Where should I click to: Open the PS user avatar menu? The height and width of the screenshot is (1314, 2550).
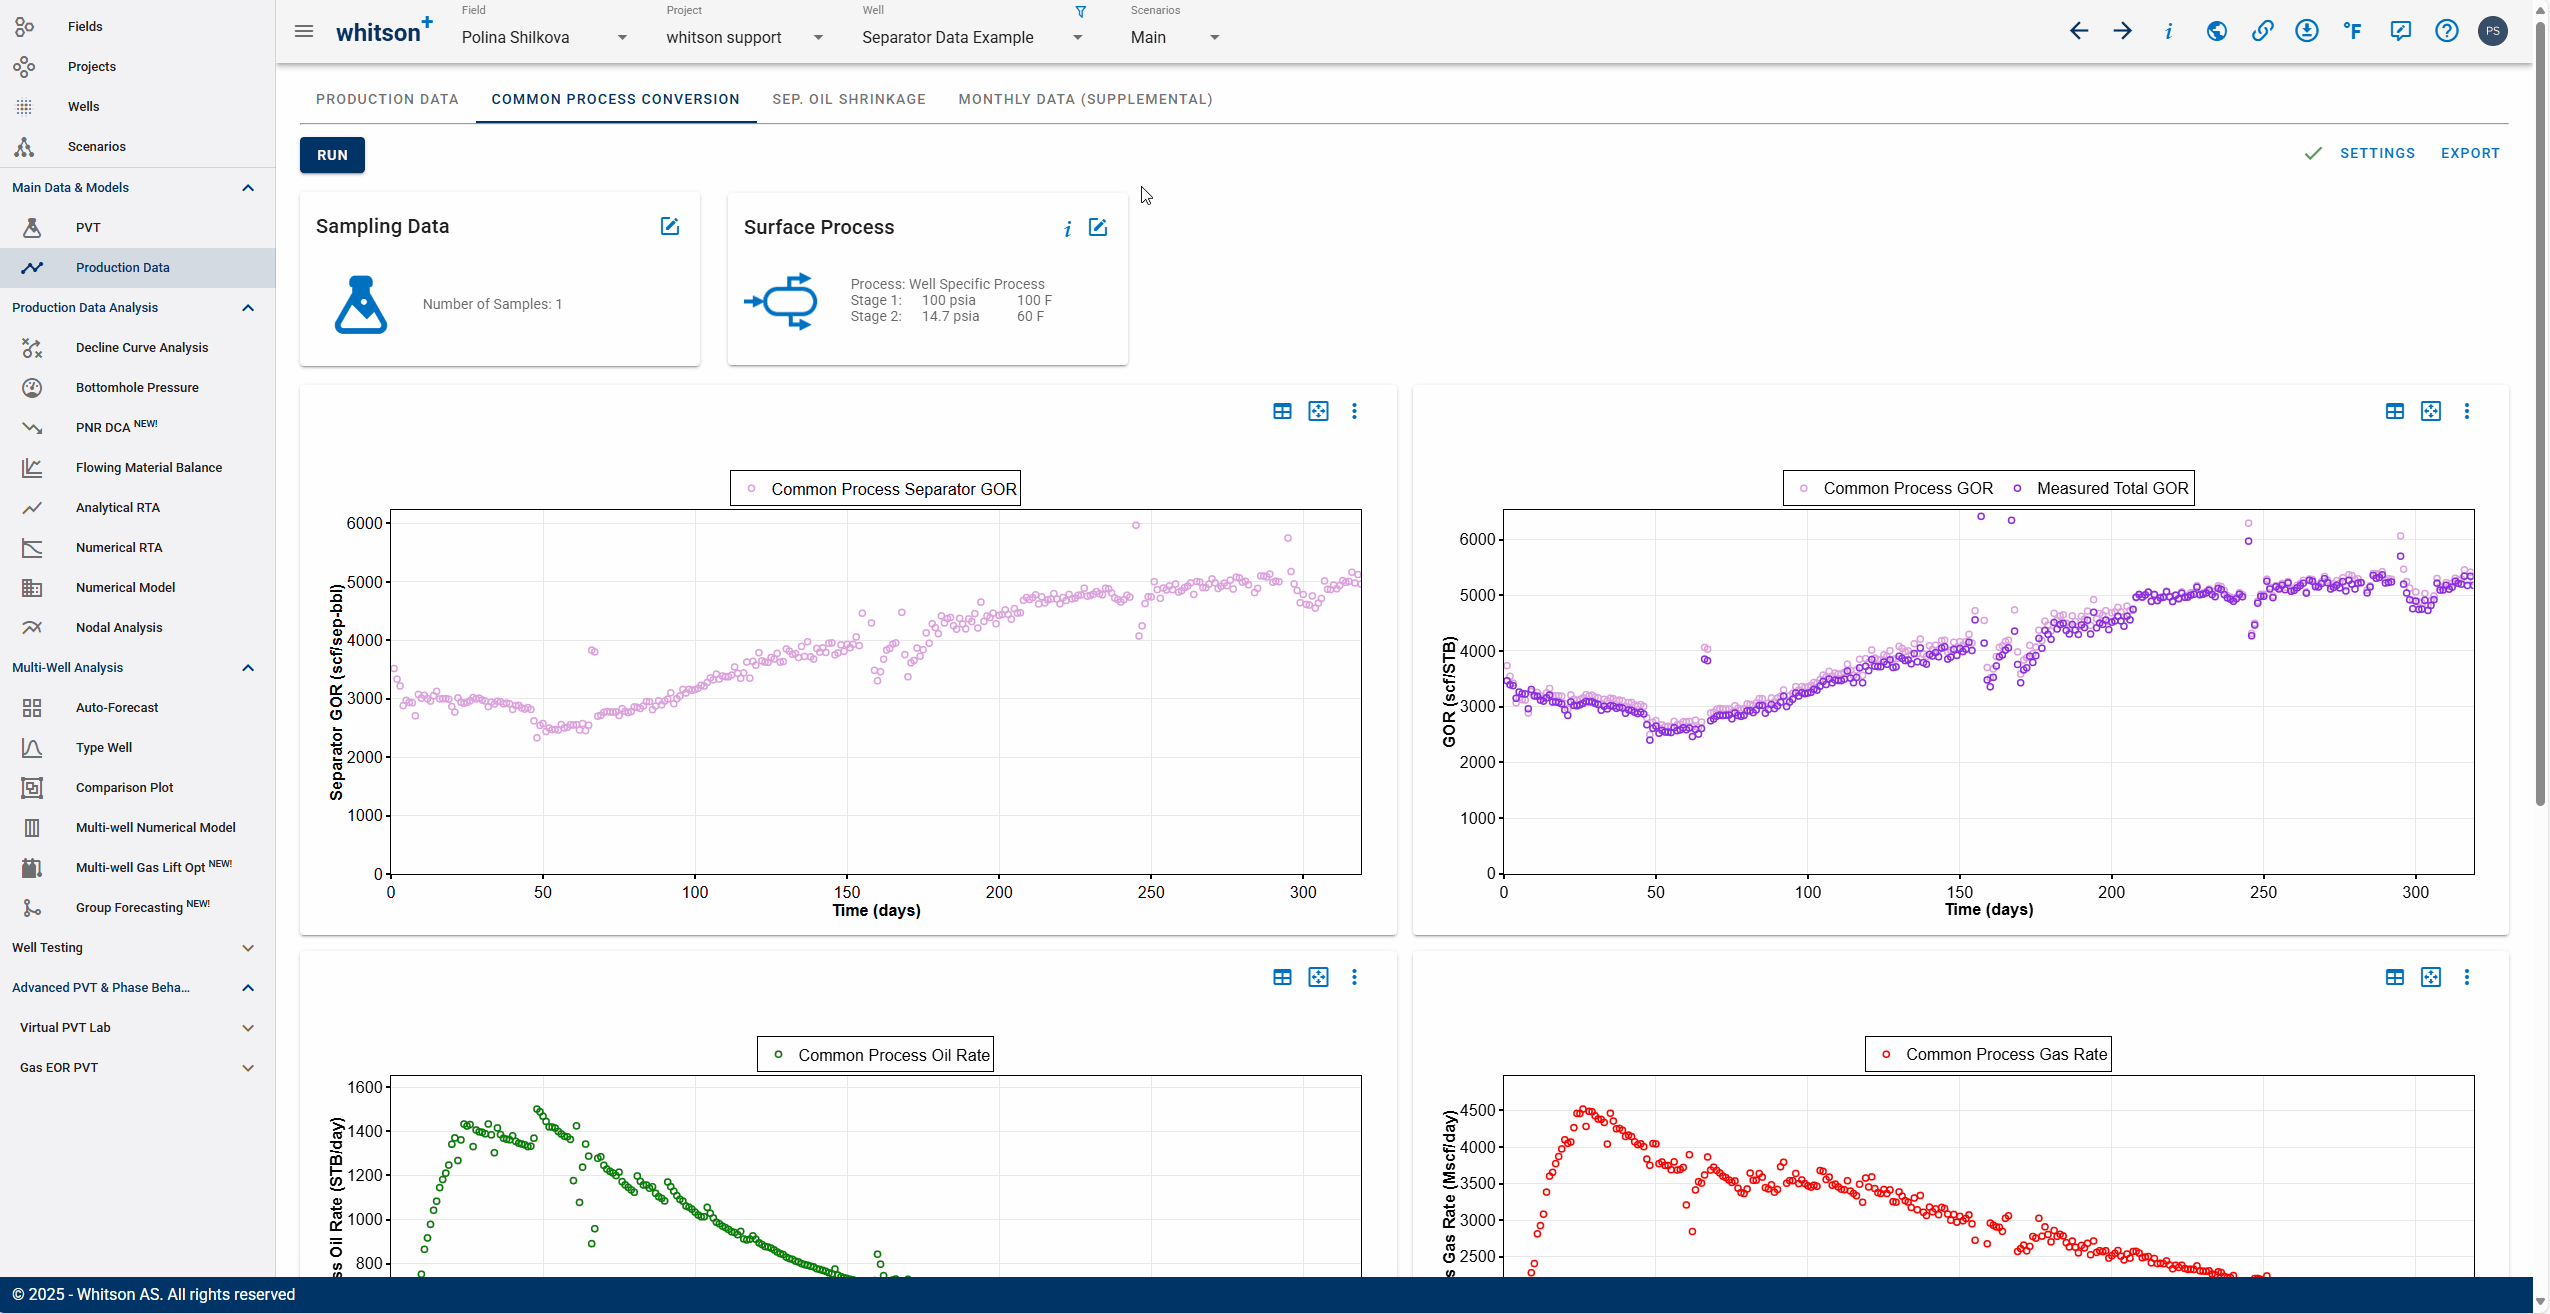click(x=2493, y=31)
